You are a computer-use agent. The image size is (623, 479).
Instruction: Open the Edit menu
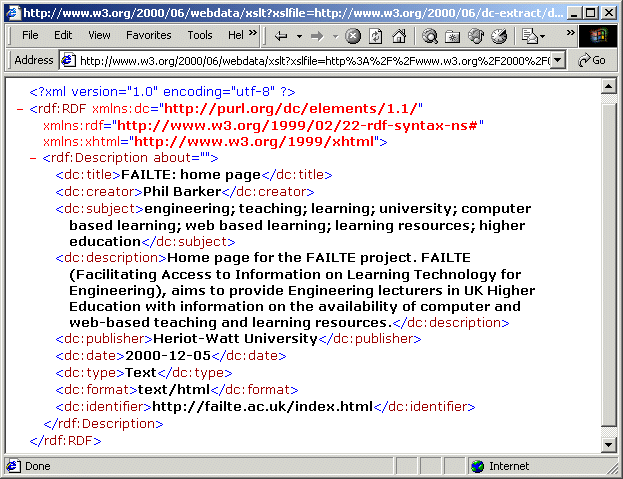click(63, 35)
